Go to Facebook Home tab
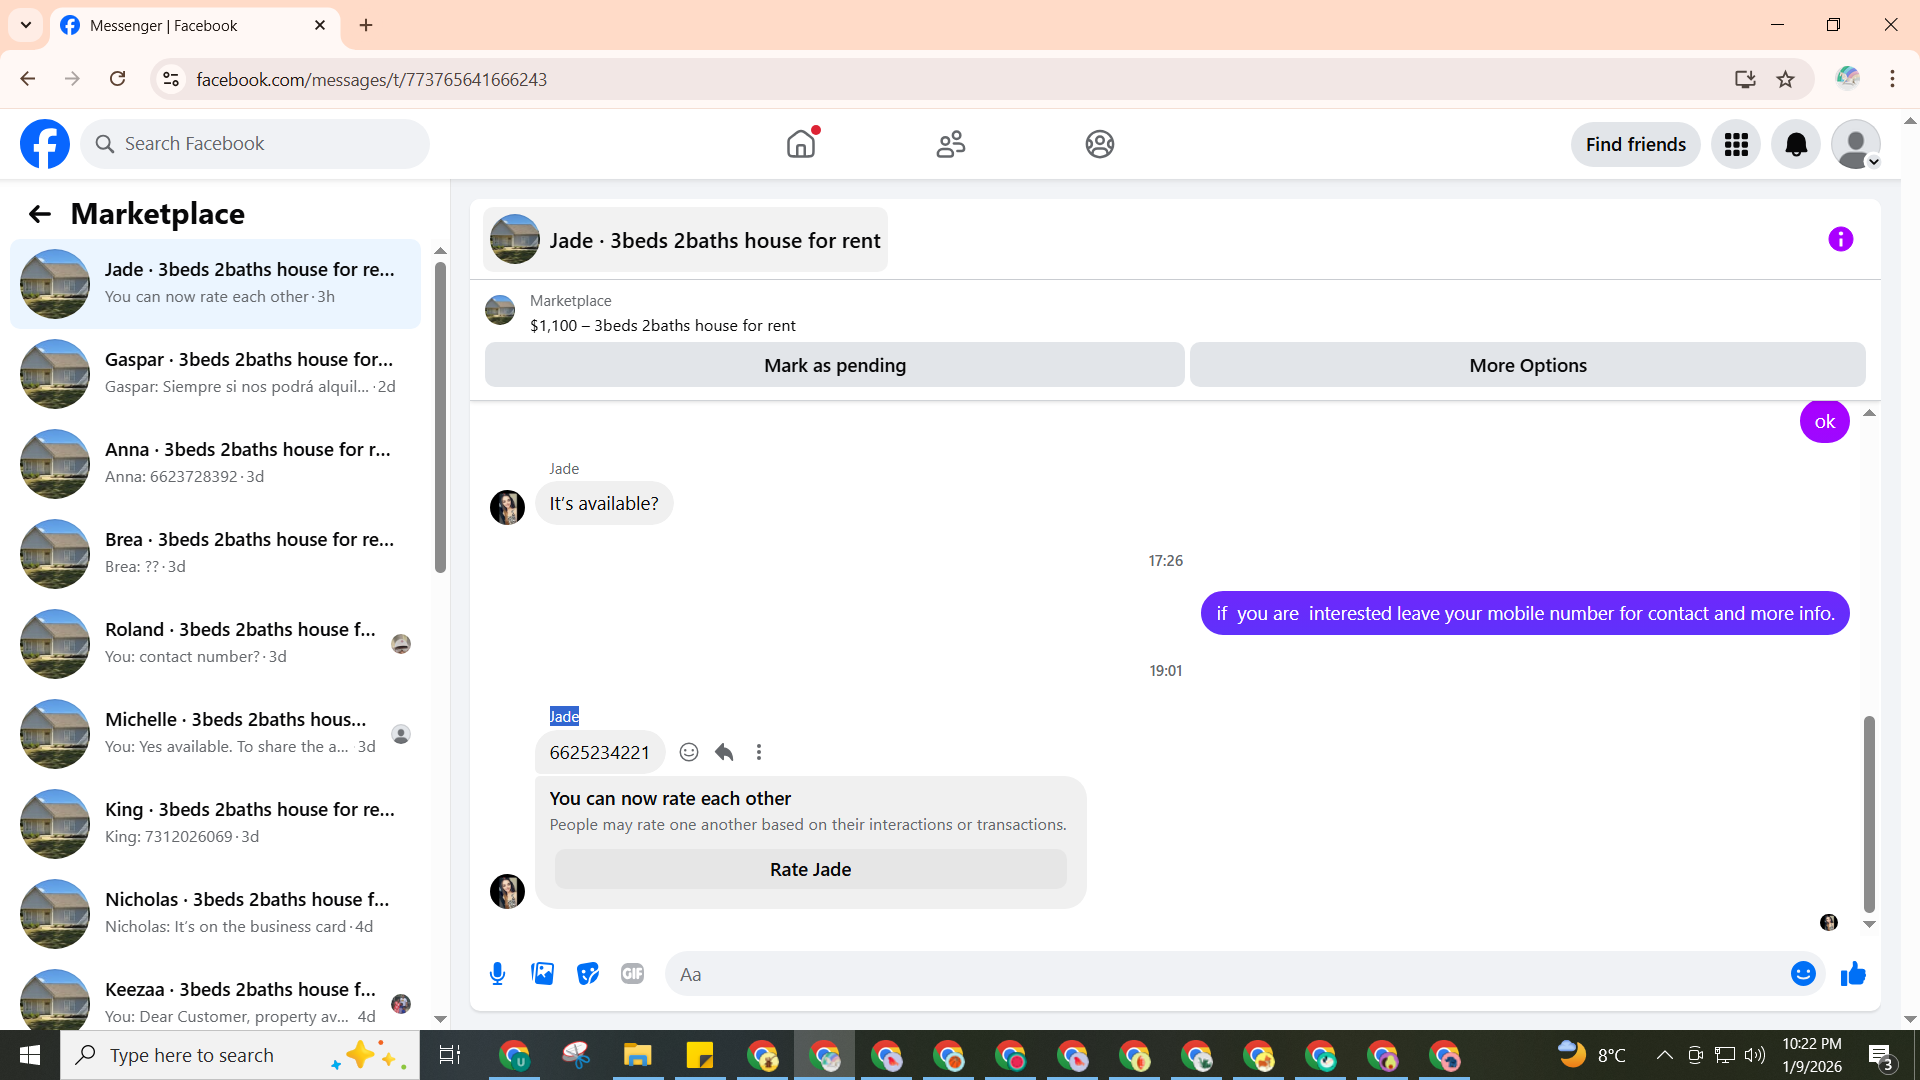Screen dimensions: 1920x1080 click(x=801, y=145)
